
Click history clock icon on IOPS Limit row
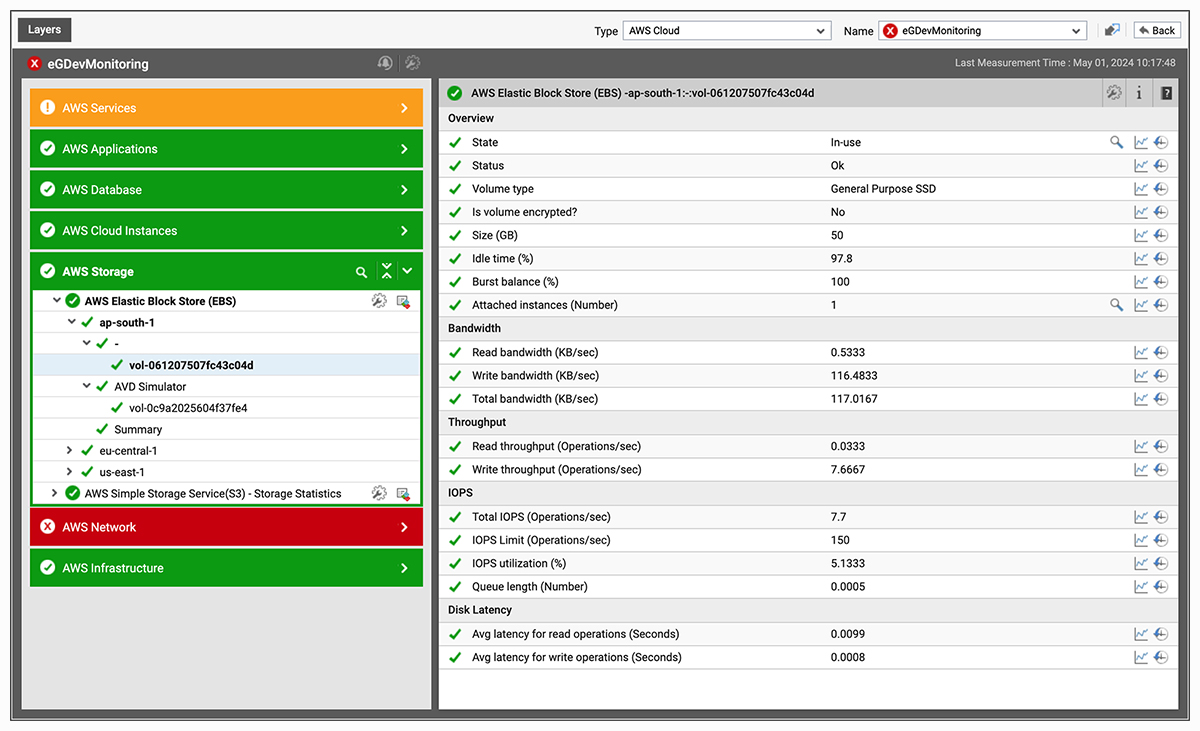click(x=1161, y=540)
